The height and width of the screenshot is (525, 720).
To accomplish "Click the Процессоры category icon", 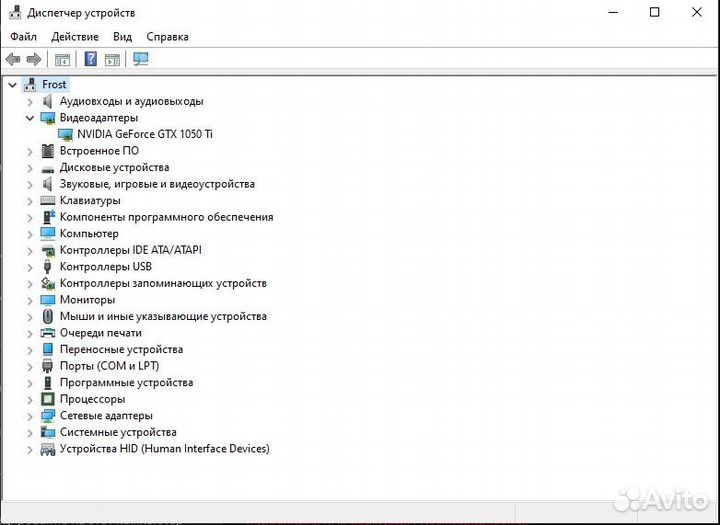I will (48, 399).
